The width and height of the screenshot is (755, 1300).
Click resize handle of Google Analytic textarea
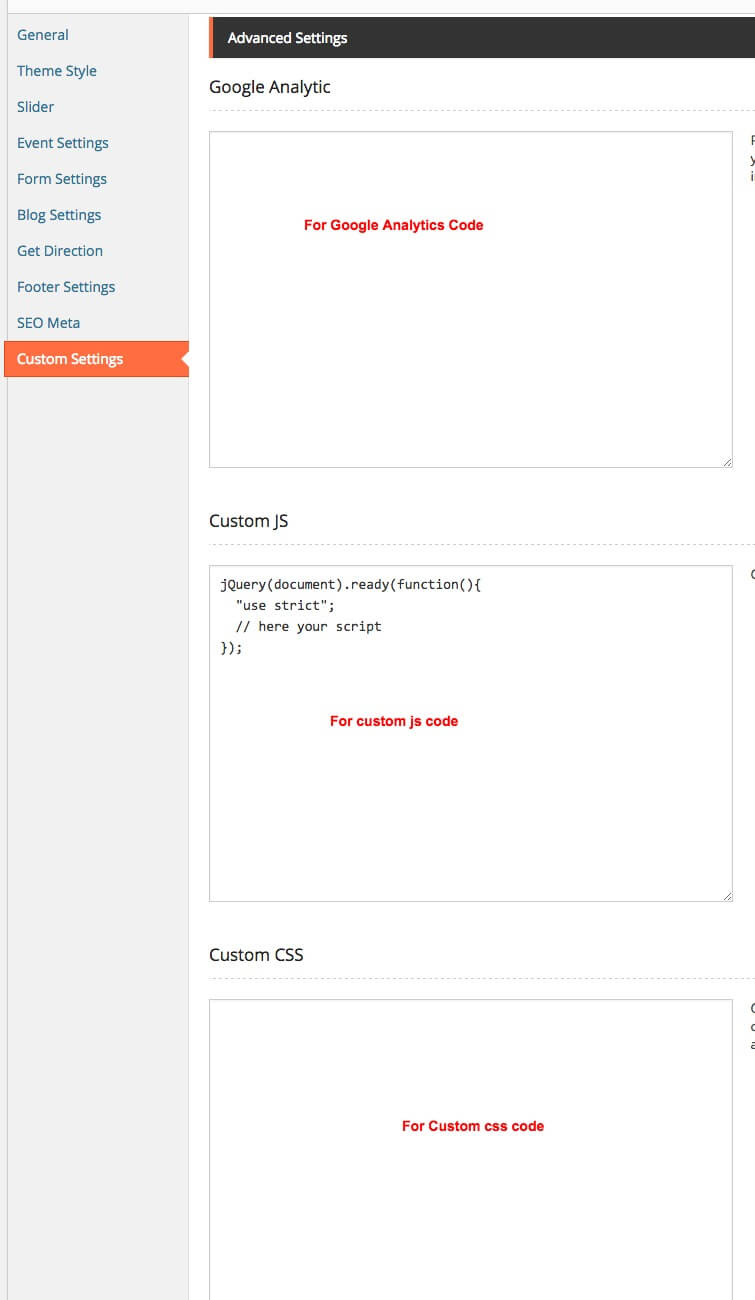(x=727, y=462)
